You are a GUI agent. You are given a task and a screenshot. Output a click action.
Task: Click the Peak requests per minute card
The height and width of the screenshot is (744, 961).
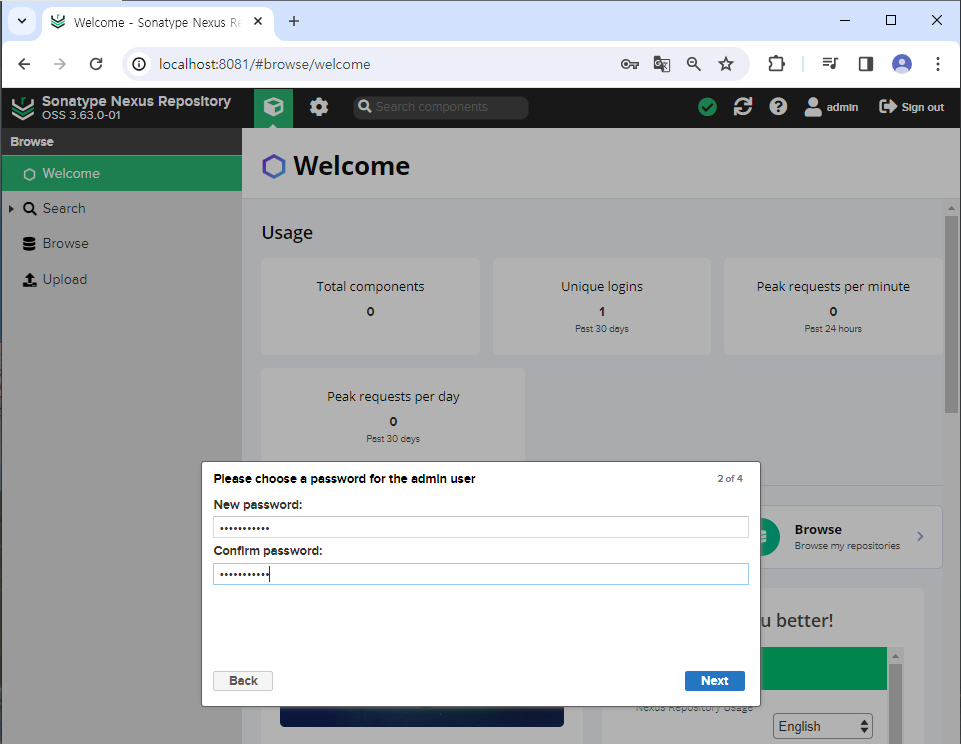[833, 306]
